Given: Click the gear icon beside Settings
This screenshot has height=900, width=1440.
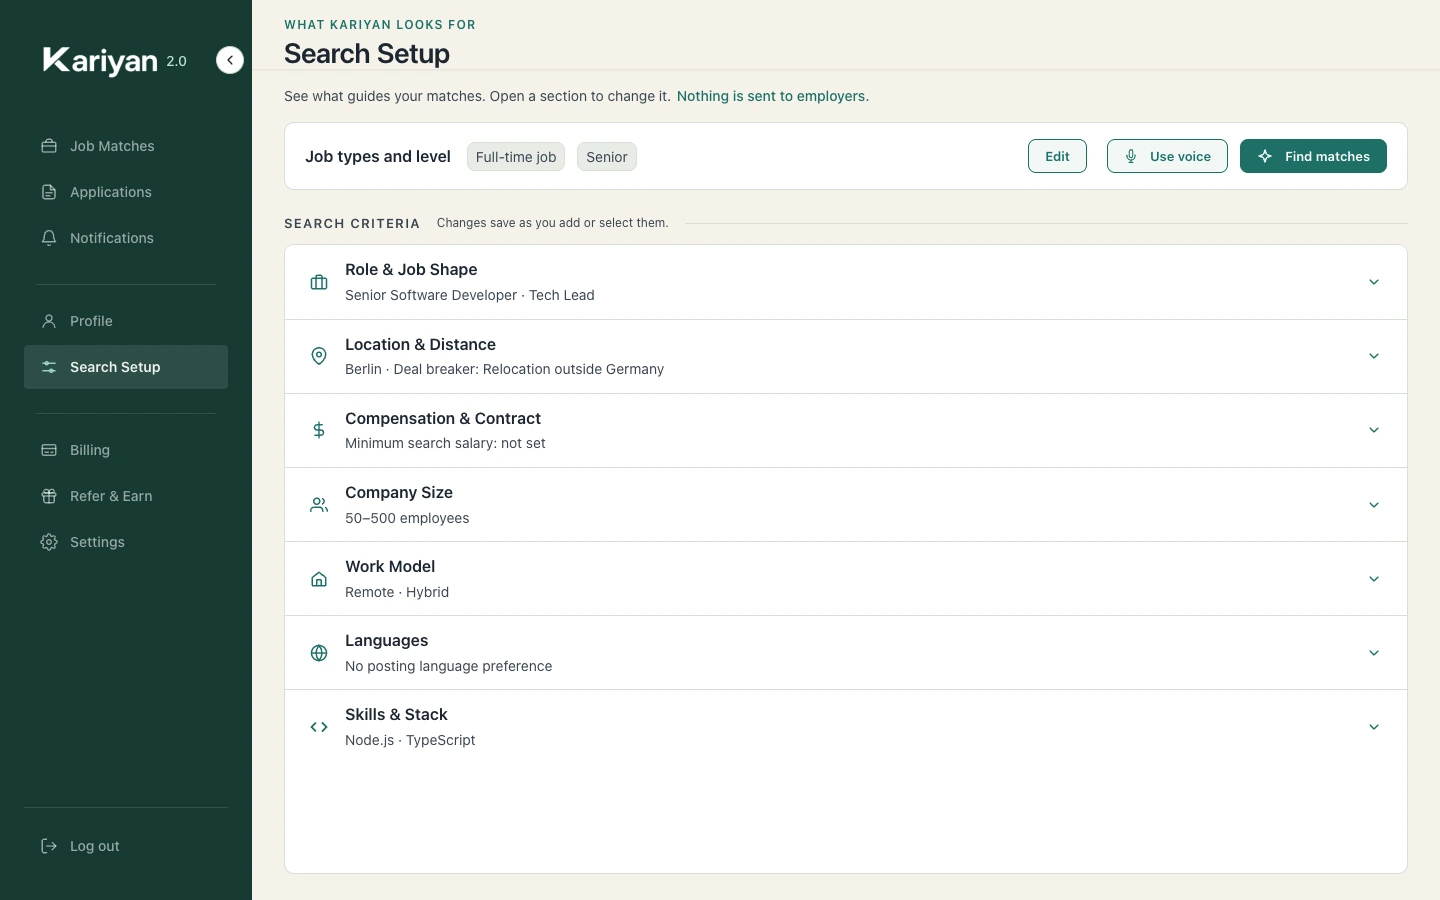Looking at the screenshot, I should pos(49,542).
